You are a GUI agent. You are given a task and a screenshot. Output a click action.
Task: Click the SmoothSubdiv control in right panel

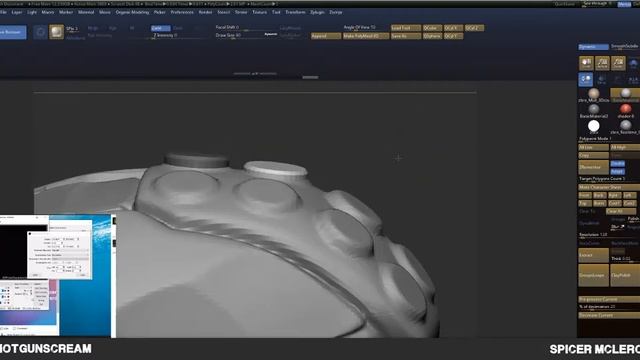(x=625, y=47)
